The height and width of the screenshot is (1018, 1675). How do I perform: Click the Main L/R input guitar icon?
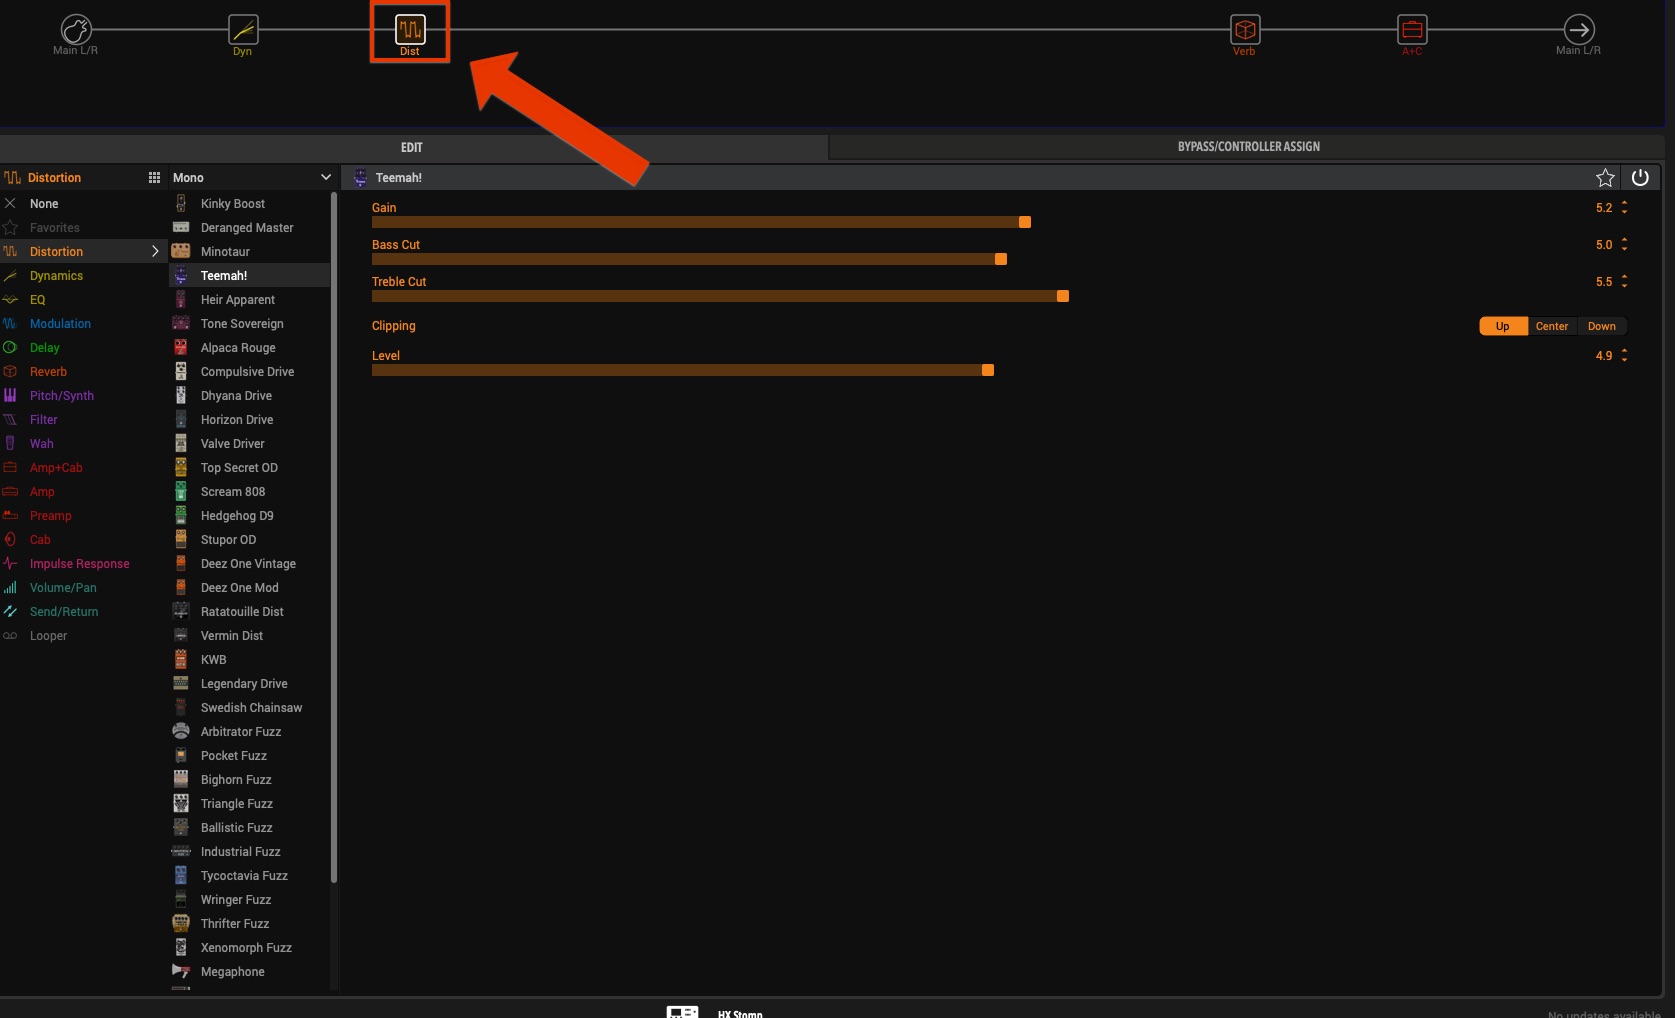(76, 30)
